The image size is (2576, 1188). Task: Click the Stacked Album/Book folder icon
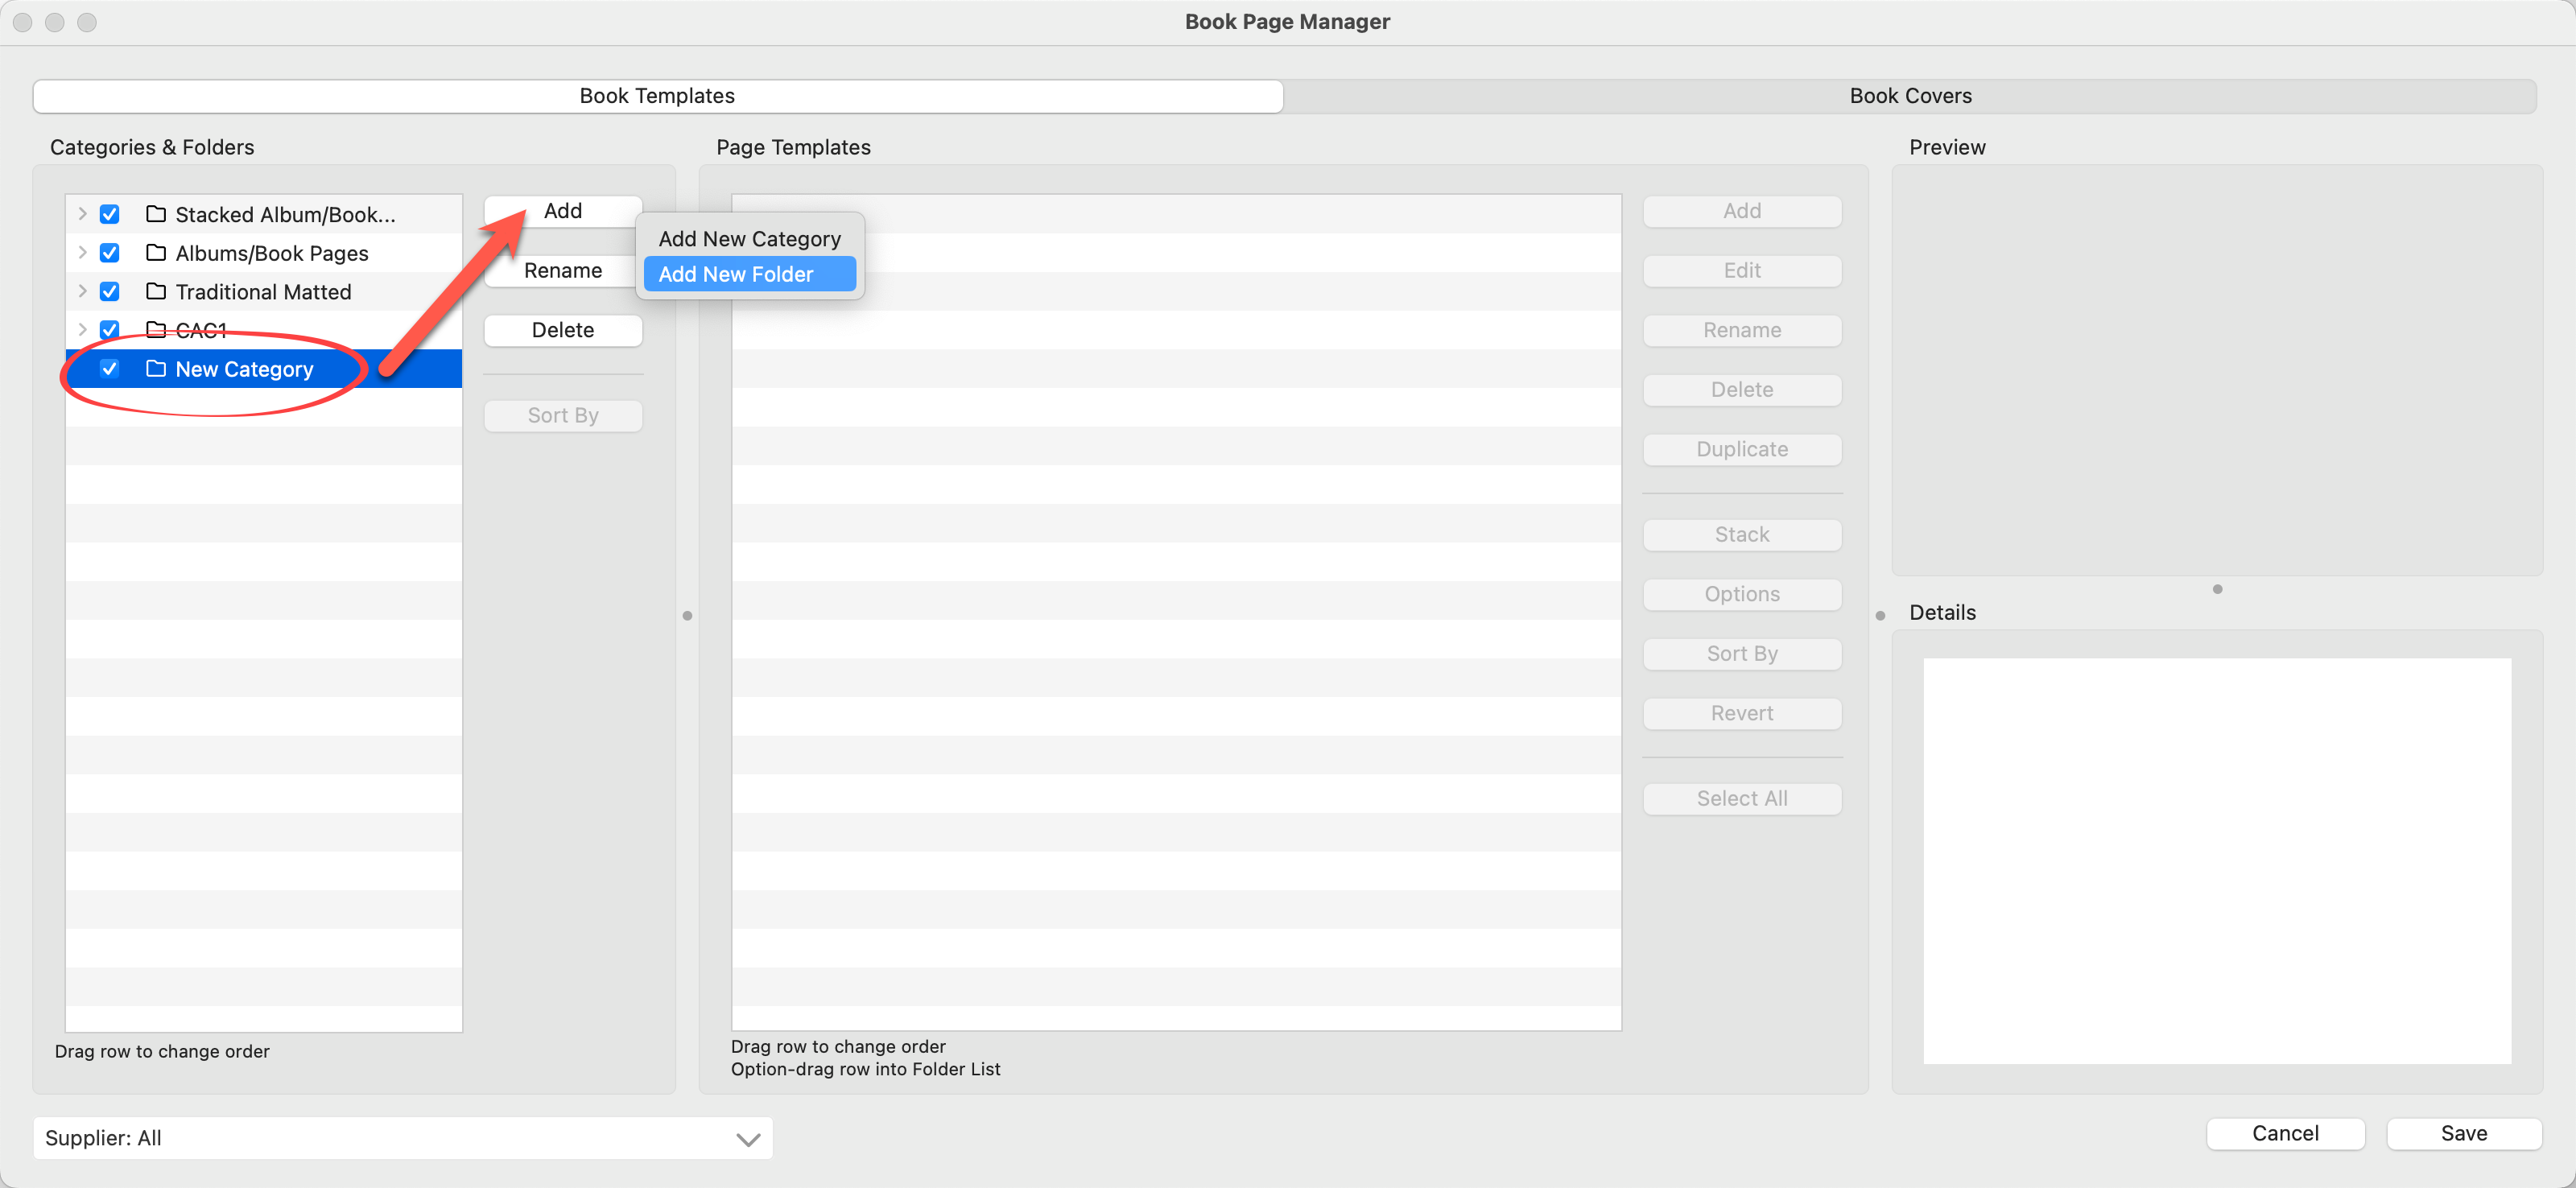(x=156, y=214)
